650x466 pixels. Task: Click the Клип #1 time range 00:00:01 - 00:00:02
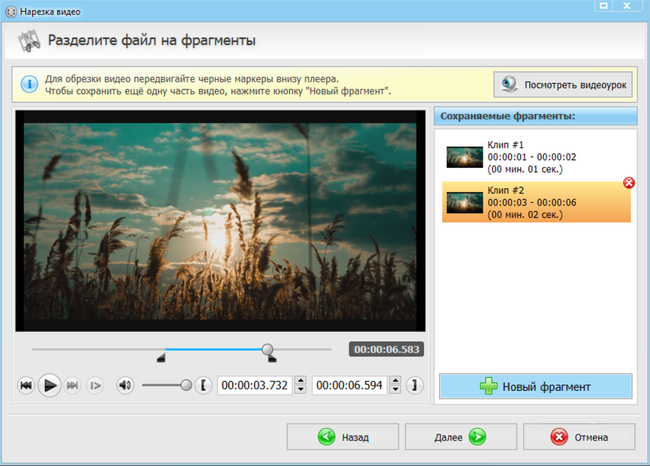tap(532, 157)
